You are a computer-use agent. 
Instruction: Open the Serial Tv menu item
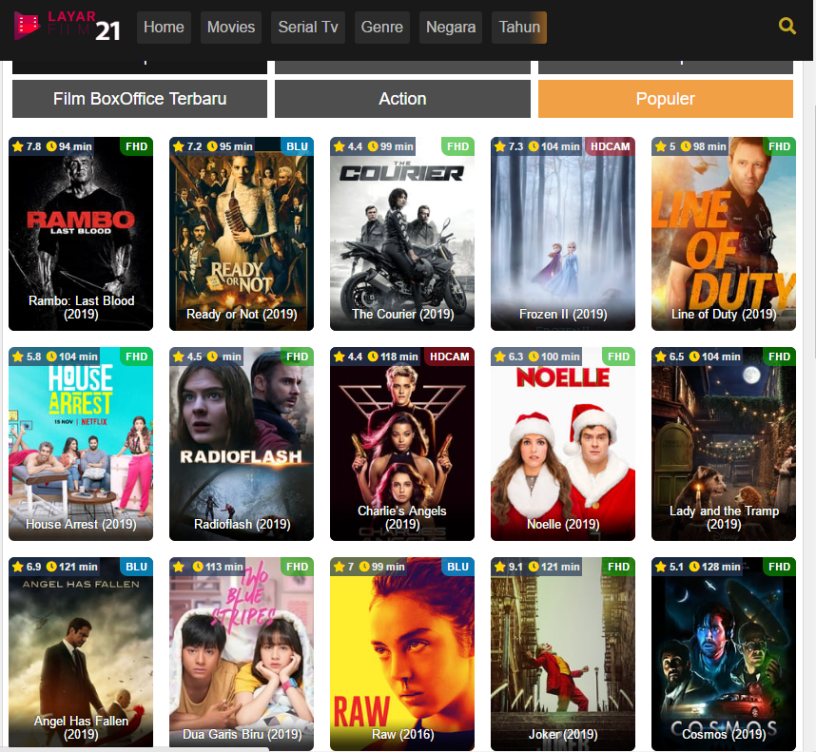307,27
